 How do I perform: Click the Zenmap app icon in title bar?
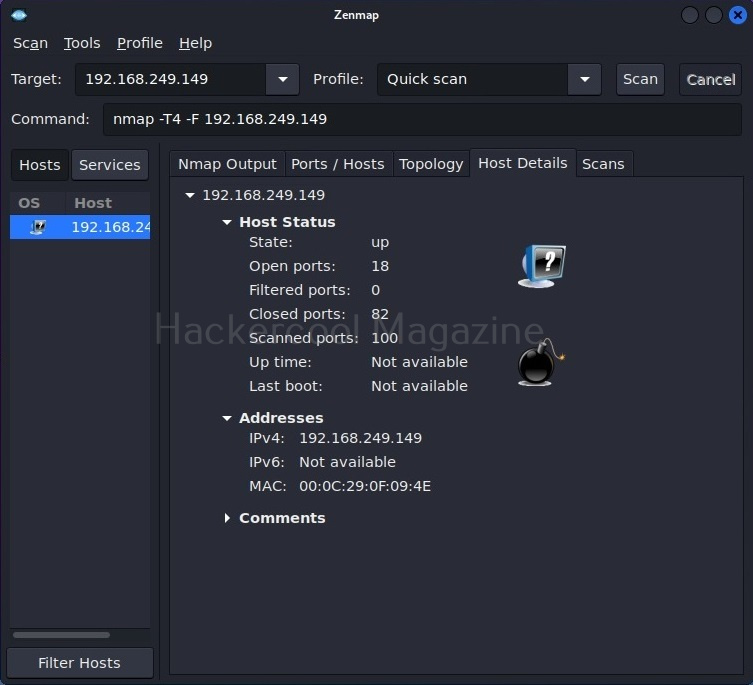19,15
